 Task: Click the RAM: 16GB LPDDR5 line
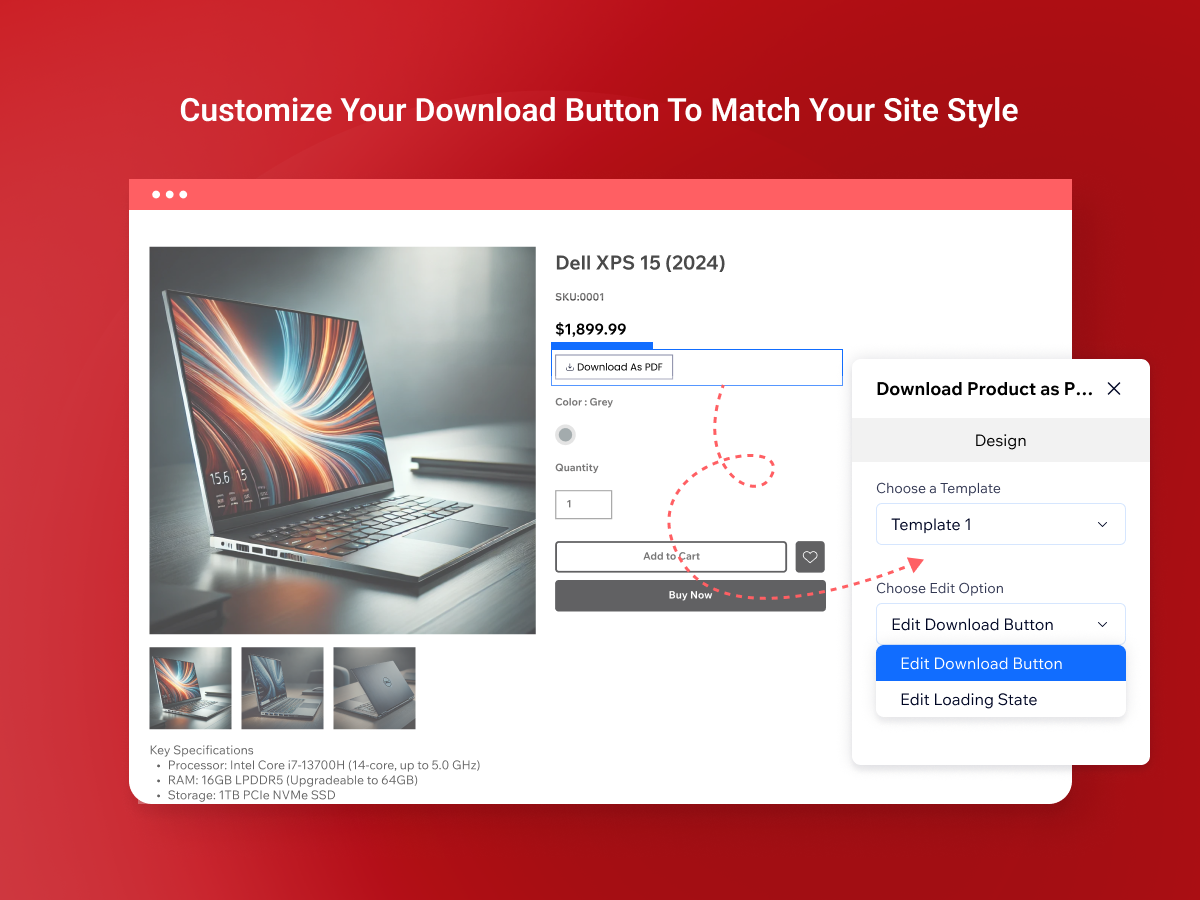[293, 780]
